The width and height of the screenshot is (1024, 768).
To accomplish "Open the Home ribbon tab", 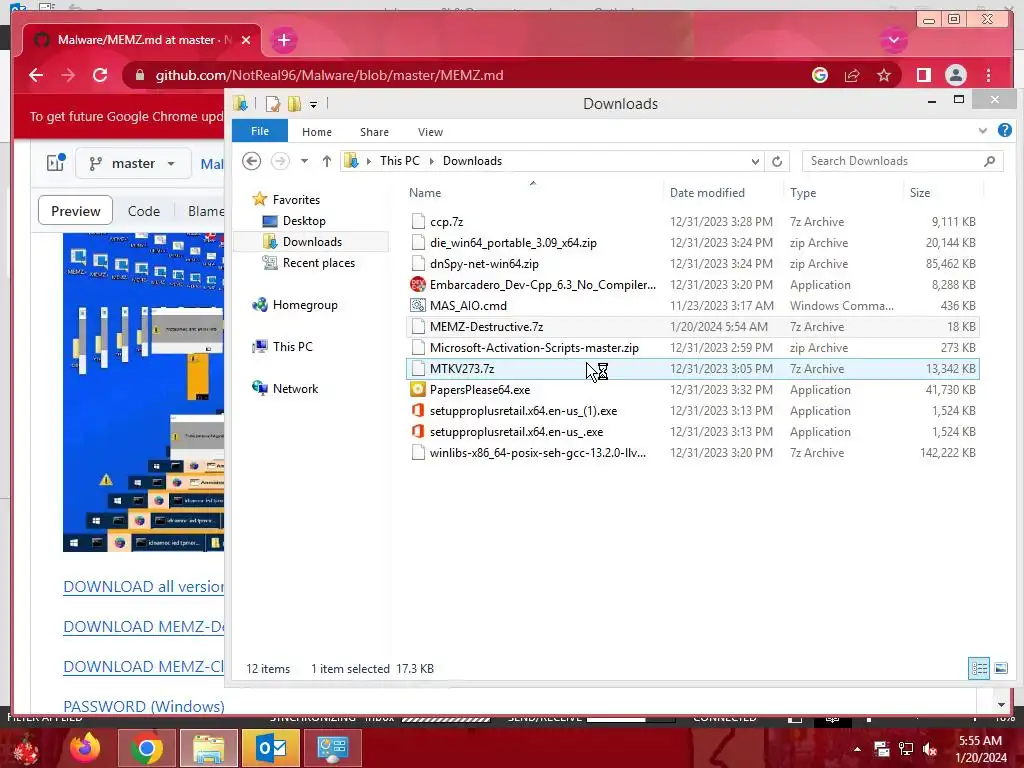I will click(317, 132).
